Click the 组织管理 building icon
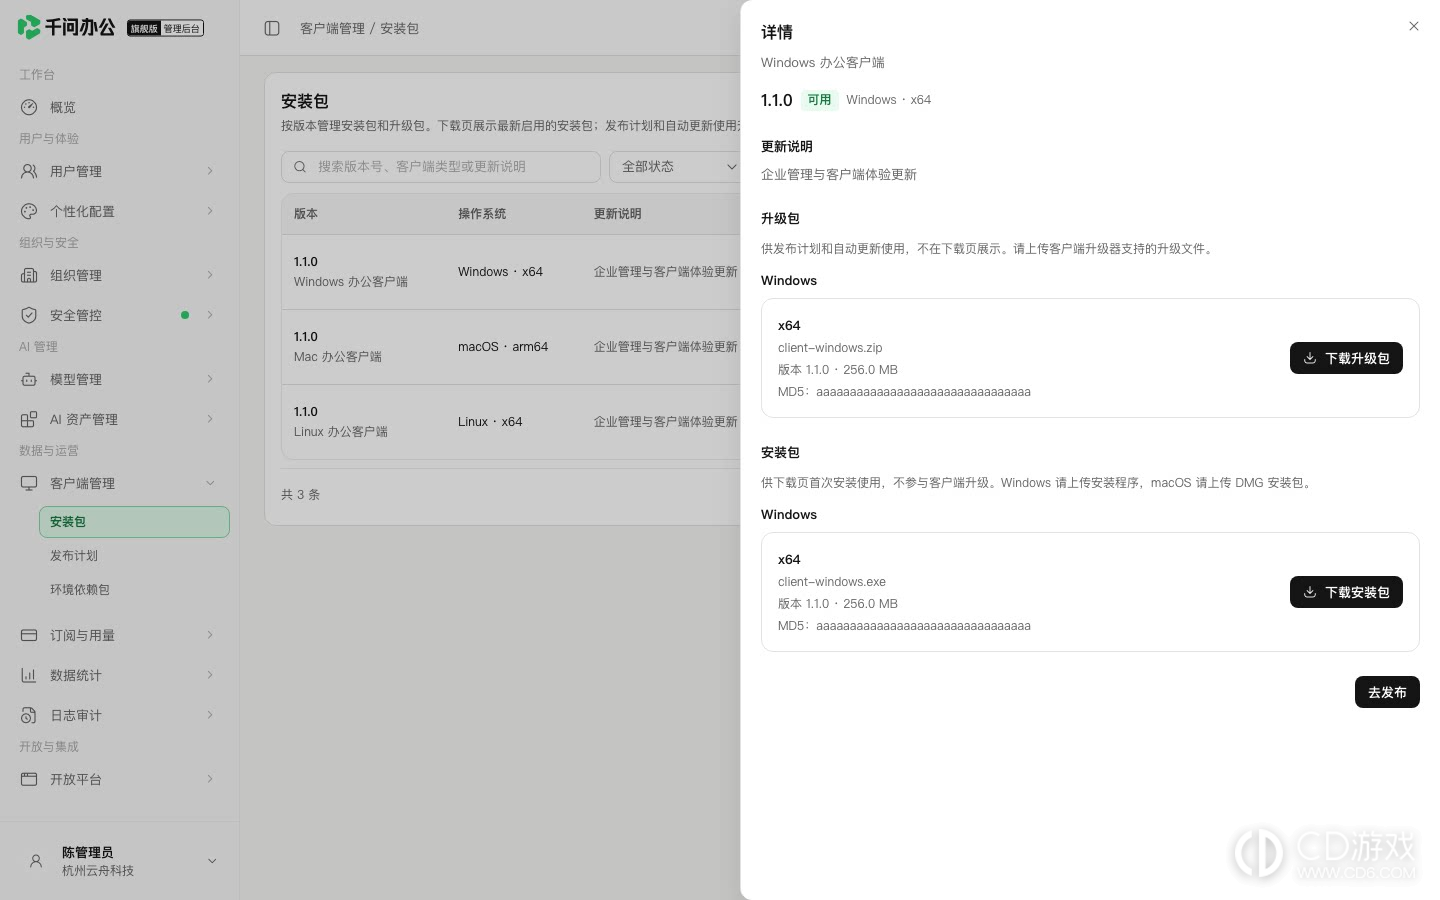This screenshot has height=900, width=1440. click(x=29, y=275)
